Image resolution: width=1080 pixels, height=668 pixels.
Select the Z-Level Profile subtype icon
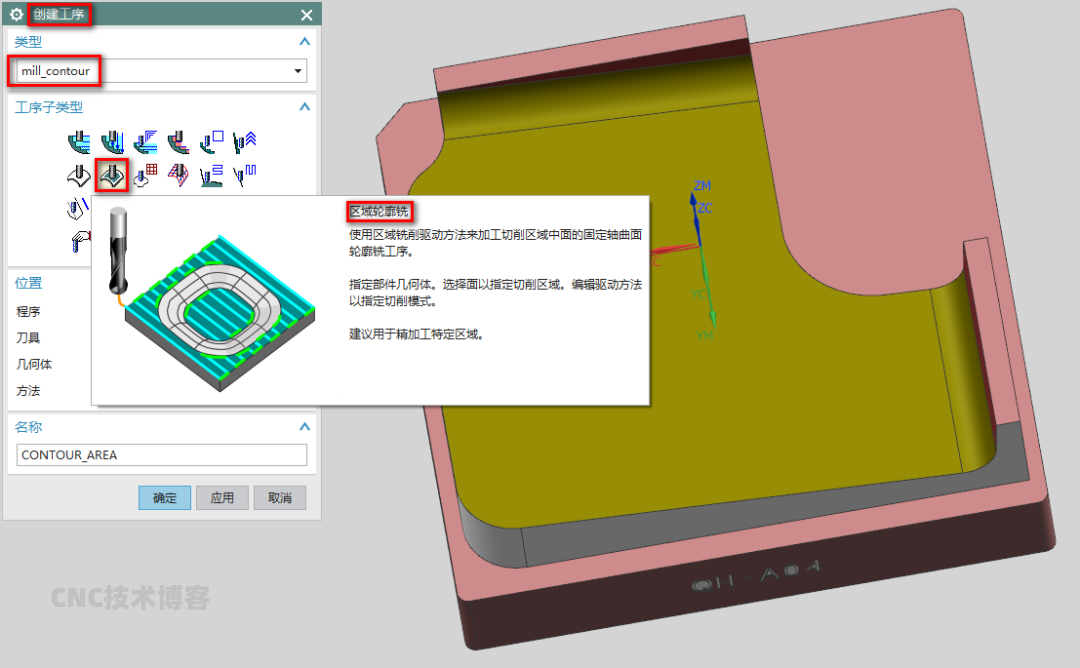(212, 143)
